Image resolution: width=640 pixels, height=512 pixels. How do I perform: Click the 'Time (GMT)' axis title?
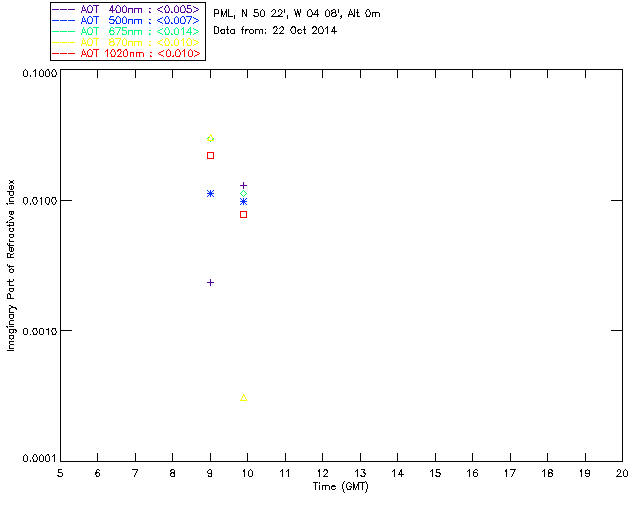point(341,487)
